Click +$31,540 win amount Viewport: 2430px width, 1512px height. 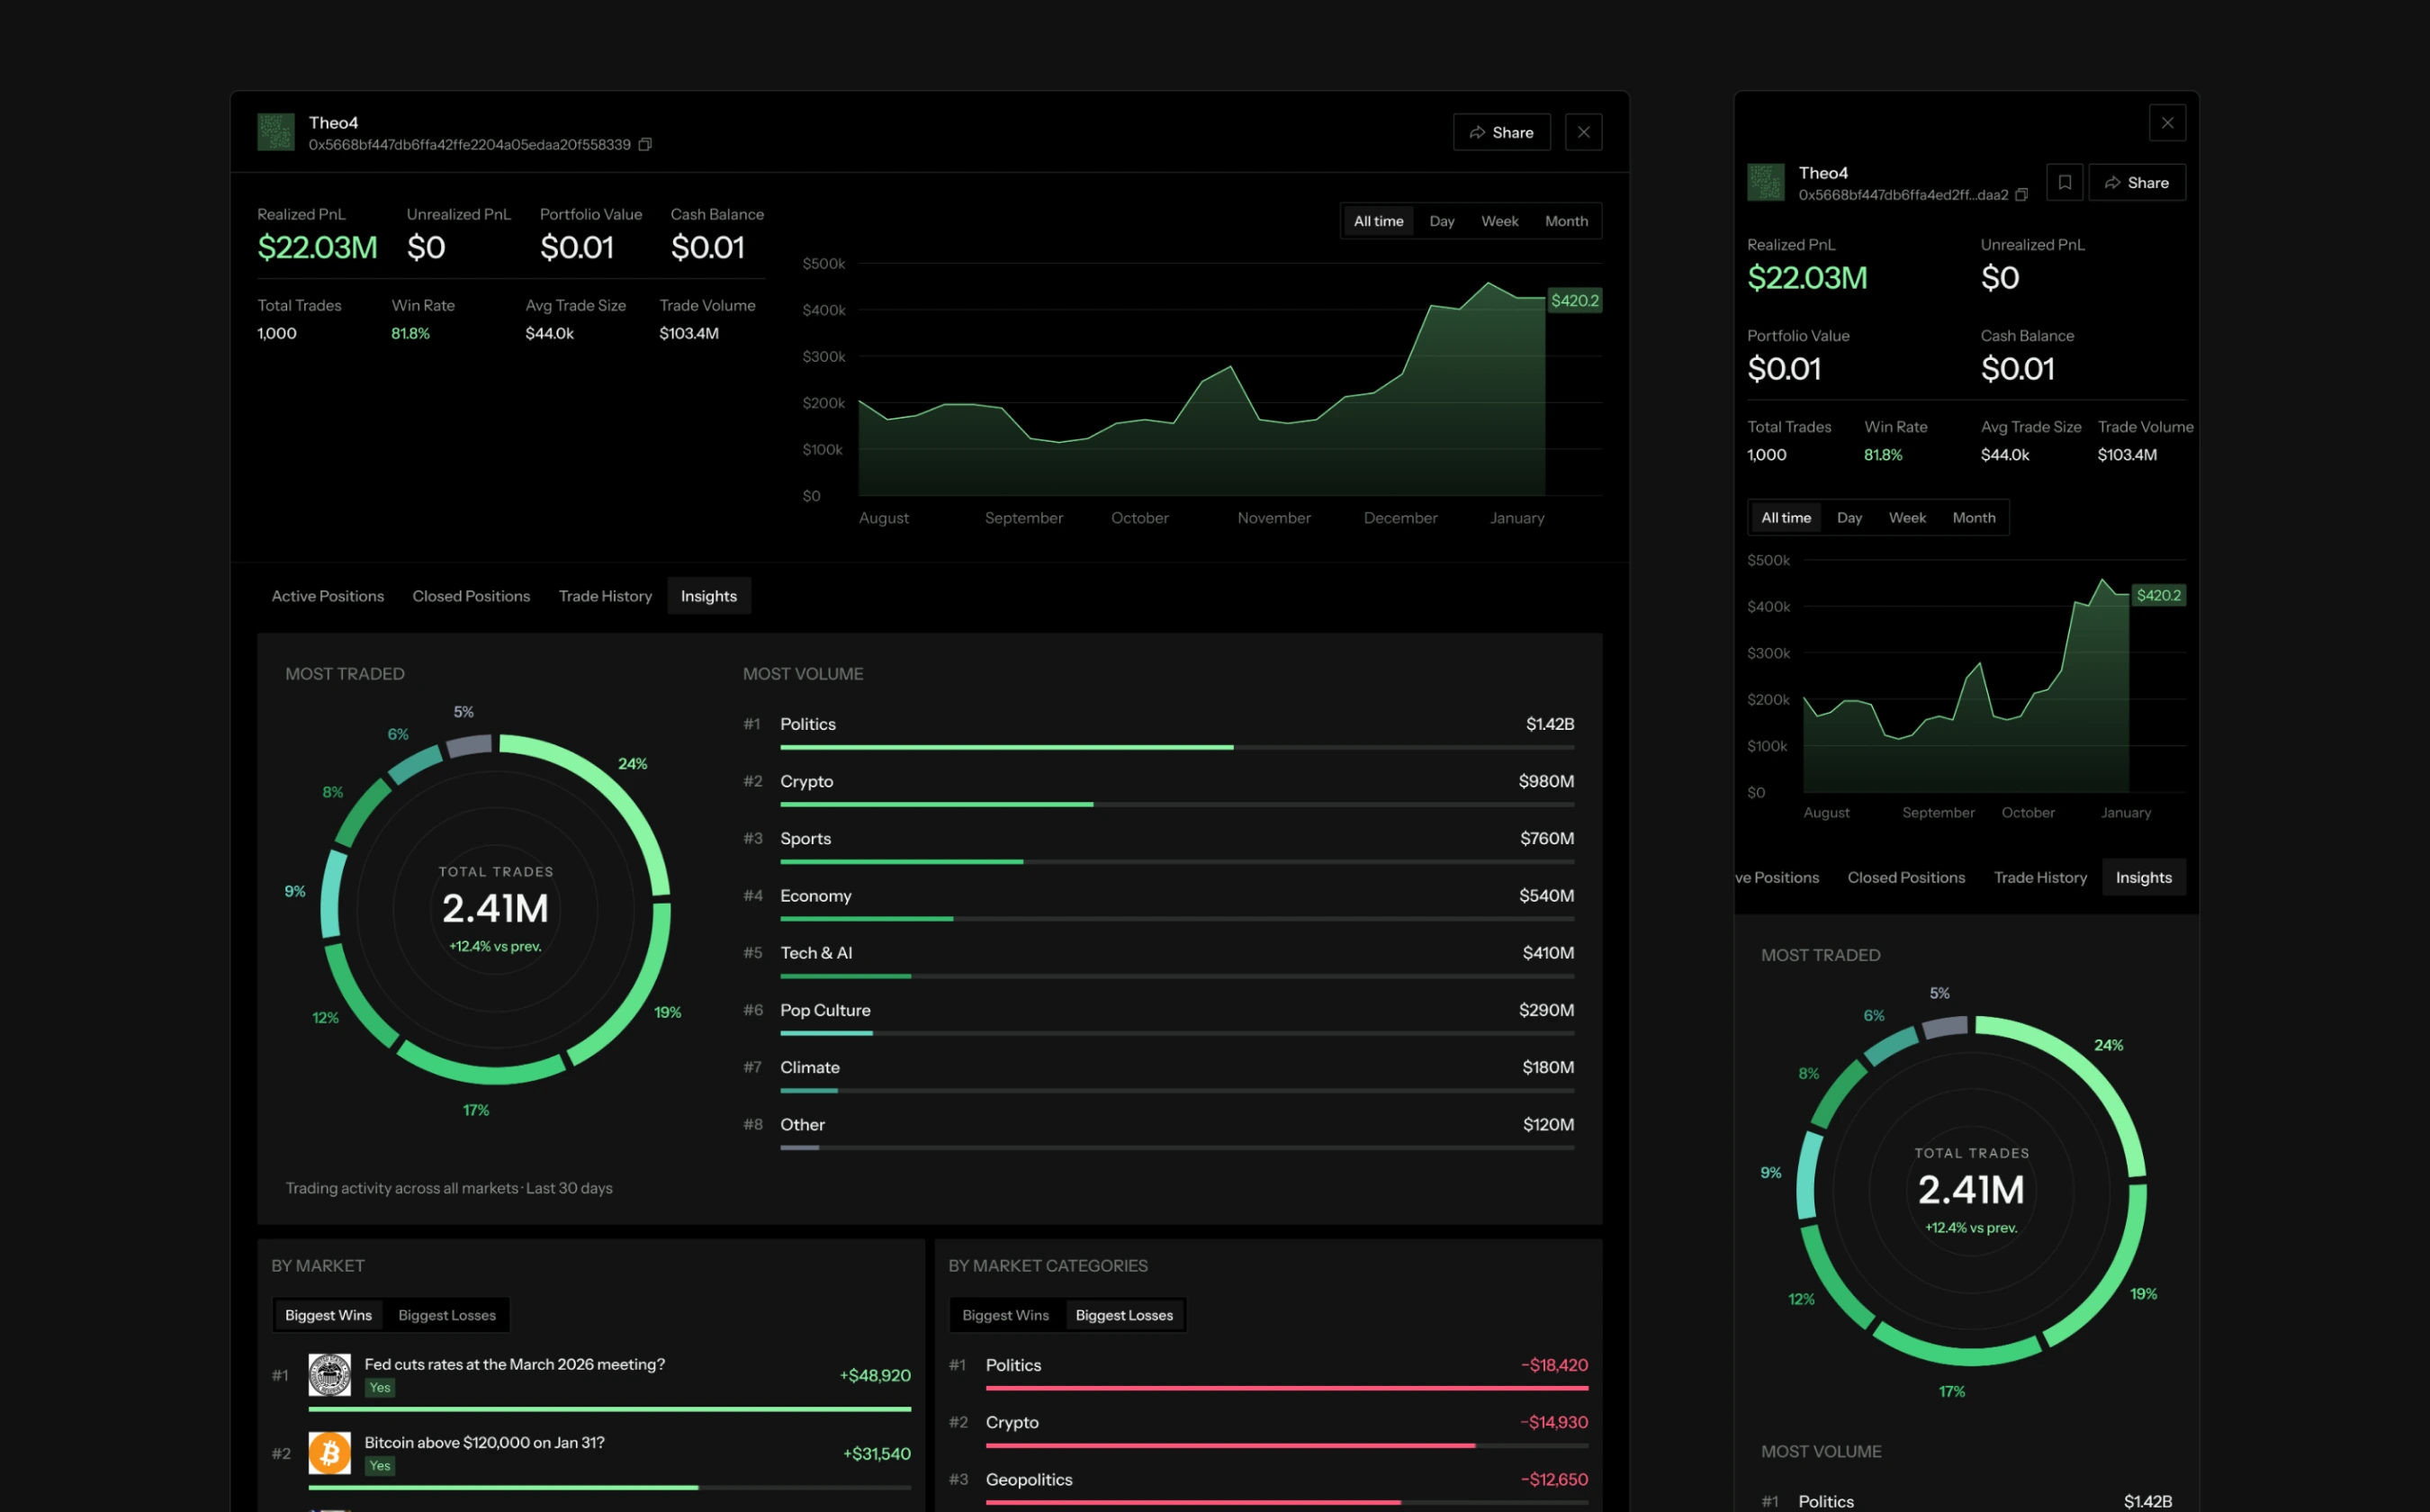click(877, 1453)
